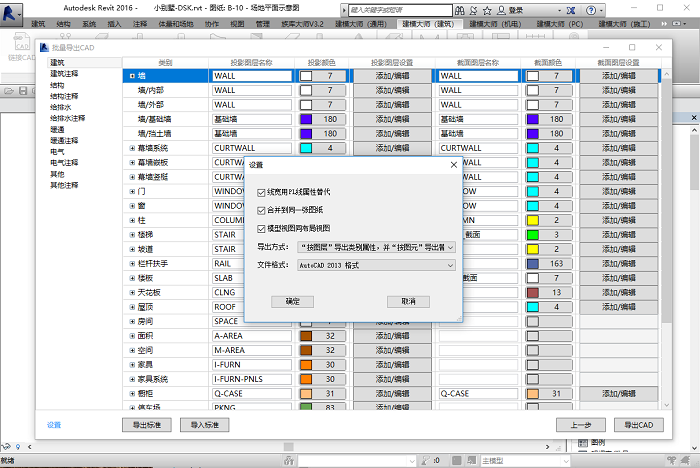Toggle the 模型视图同布局视图 checkbox
The width and height of the screenshot is (700, 468).
click(261, 229)
